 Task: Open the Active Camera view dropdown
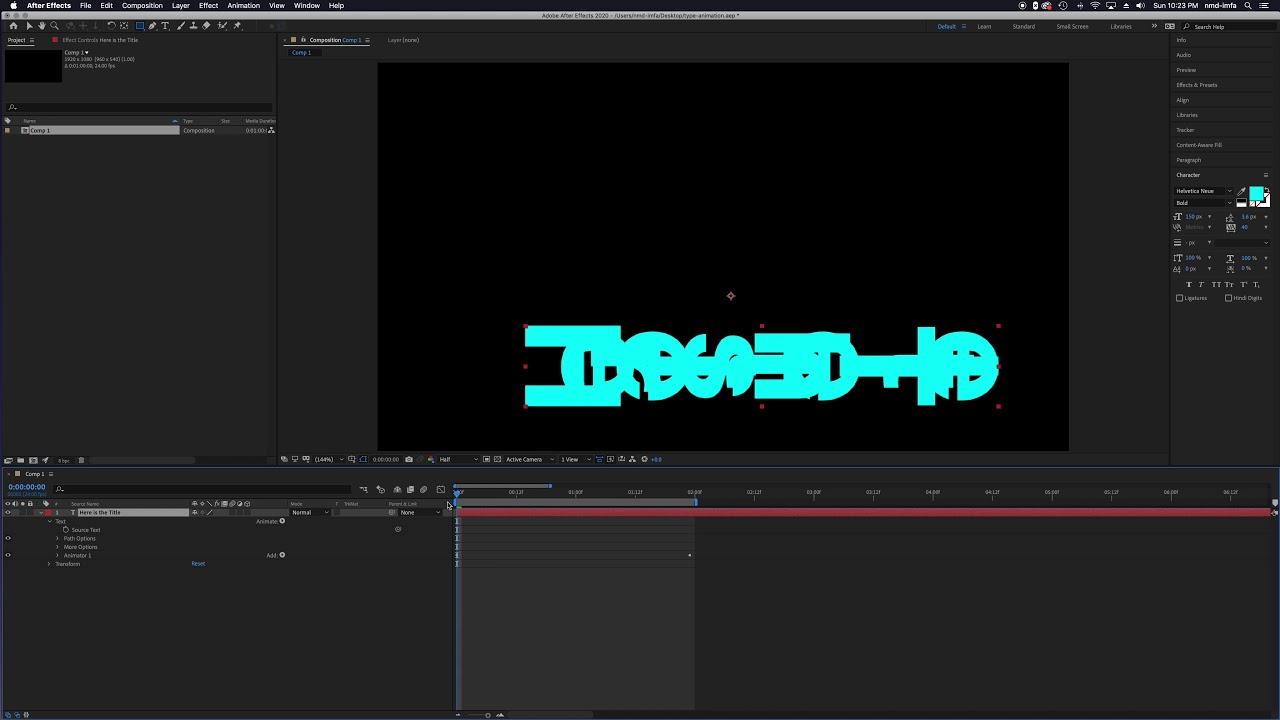(x=528, y=459)
